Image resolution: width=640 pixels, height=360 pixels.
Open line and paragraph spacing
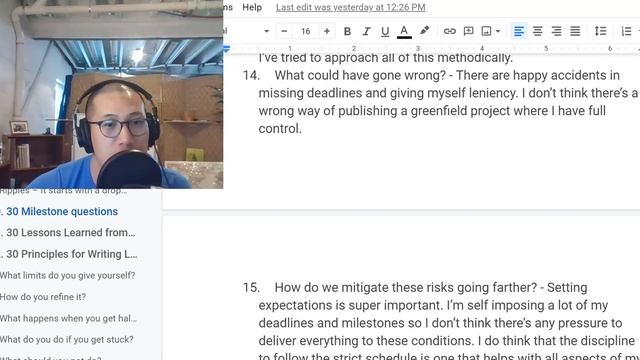click(x=600, y=31)
